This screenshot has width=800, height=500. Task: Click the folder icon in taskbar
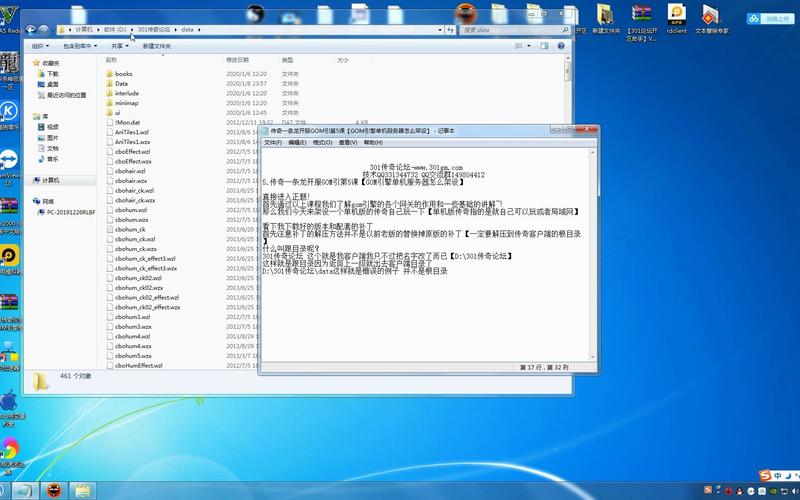click(82, 490)
